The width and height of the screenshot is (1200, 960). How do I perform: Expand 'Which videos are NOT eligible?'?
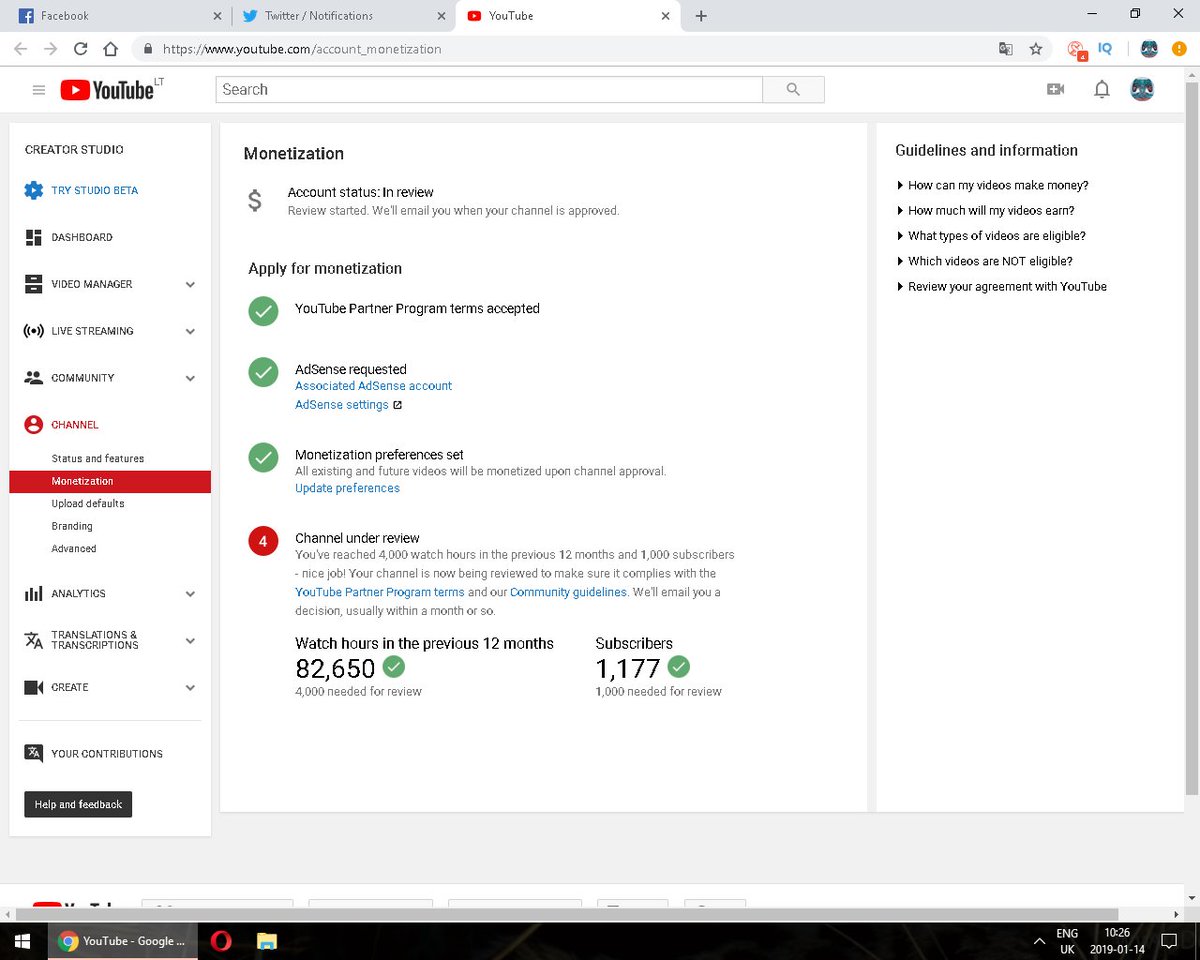click(984, 261)
